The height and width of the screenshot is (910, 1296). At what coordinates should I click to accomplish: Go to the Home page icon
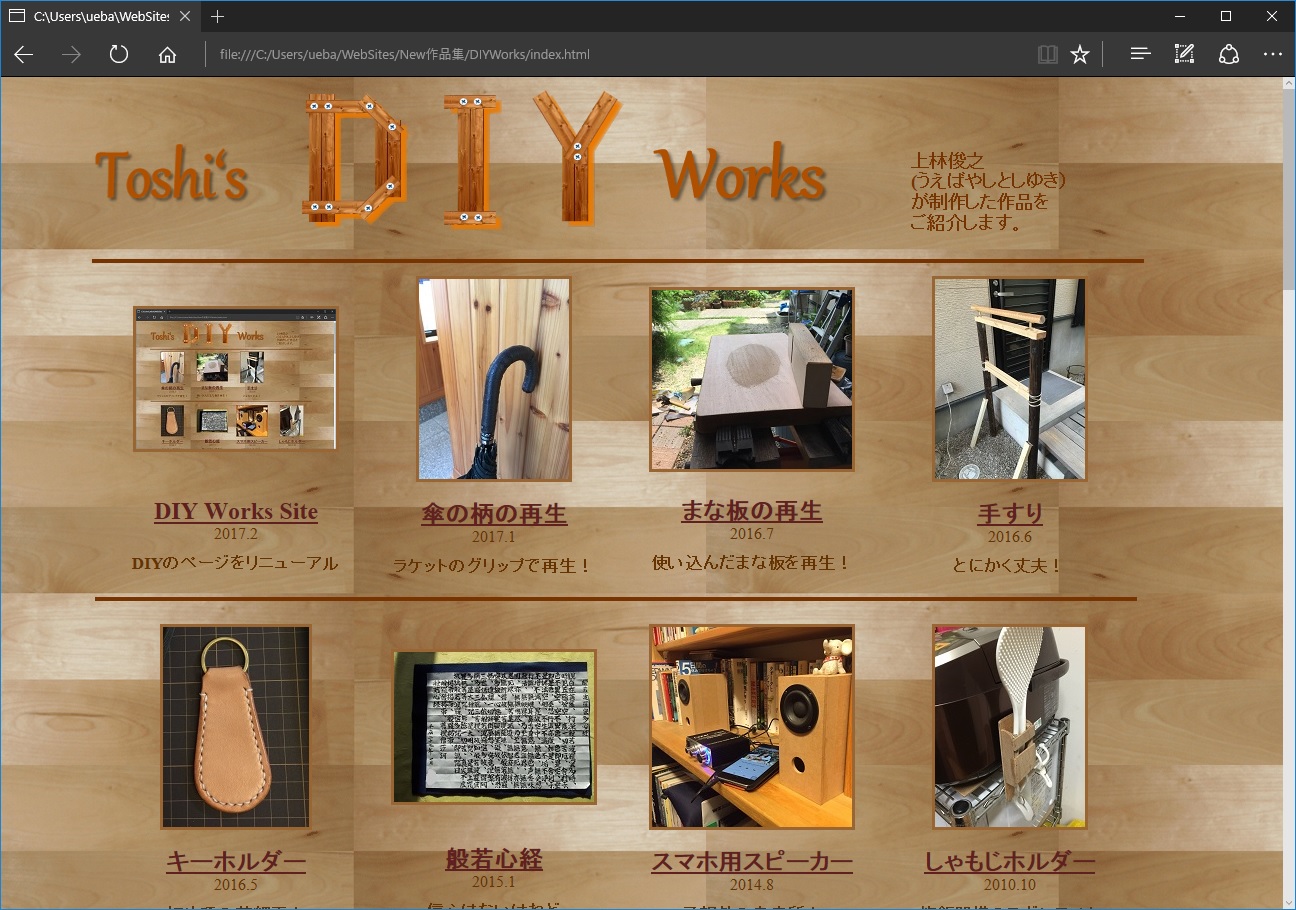click(x=167, y=54)
